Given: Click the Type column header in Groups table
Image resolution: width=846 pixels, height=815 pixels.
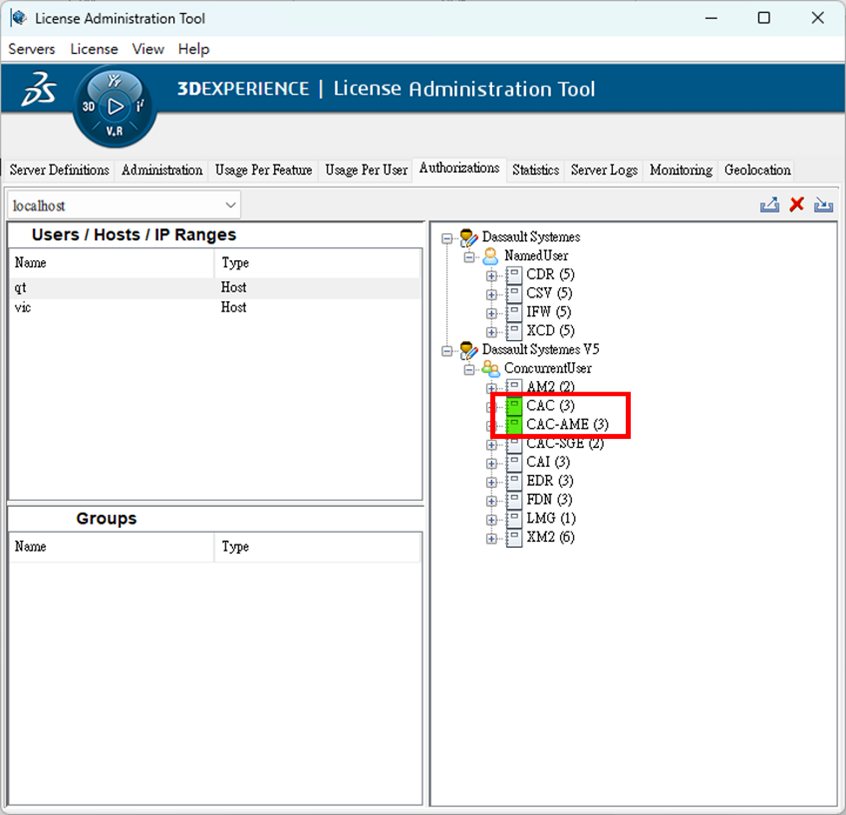Looking at the screenshot, I should (x=317, y=547).
